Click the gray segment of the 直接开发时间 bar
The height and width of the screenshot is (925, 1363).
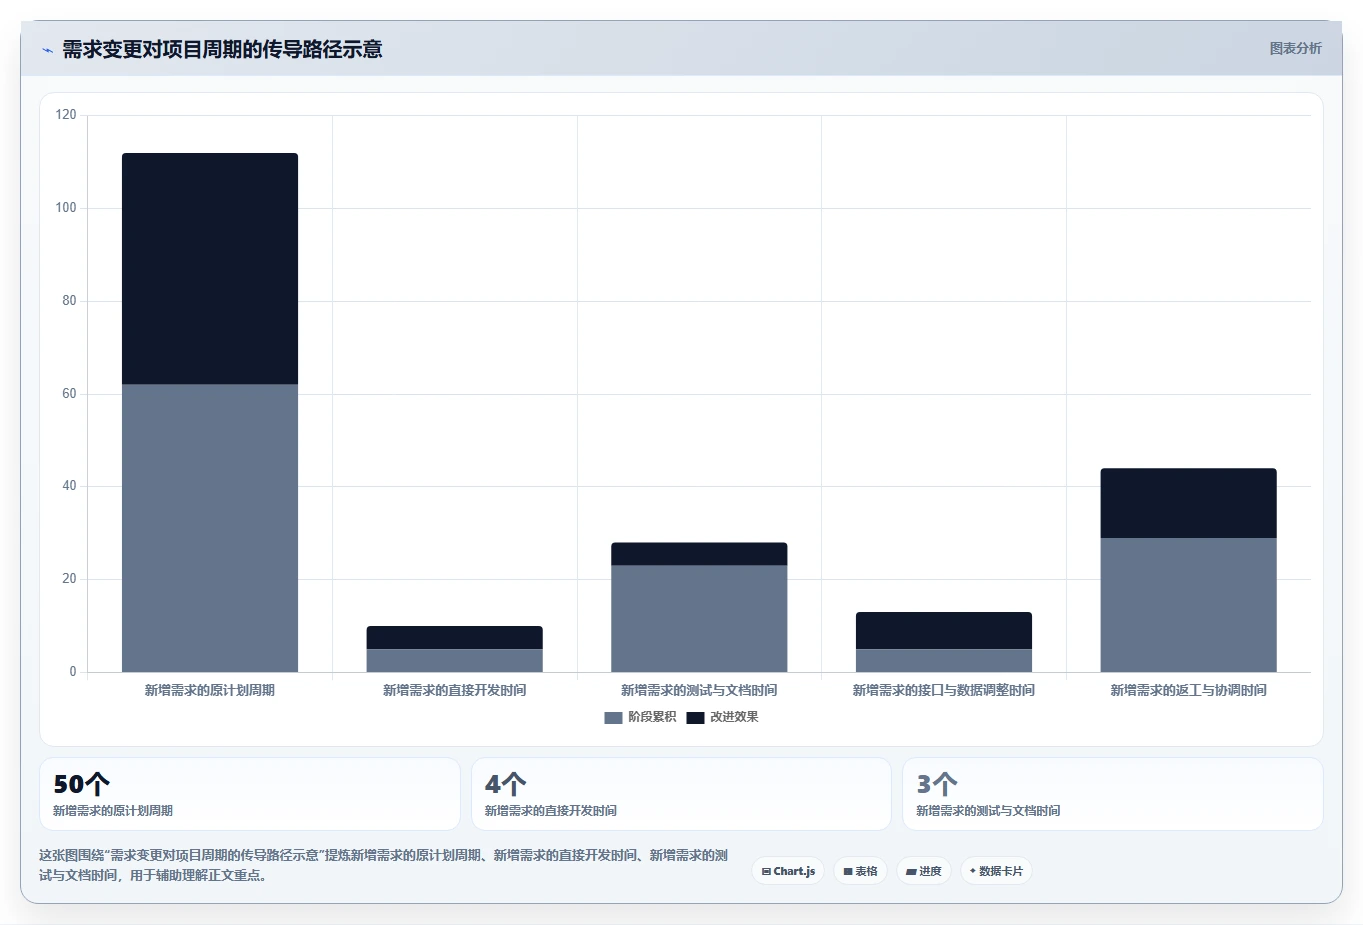tap(455, 661)
